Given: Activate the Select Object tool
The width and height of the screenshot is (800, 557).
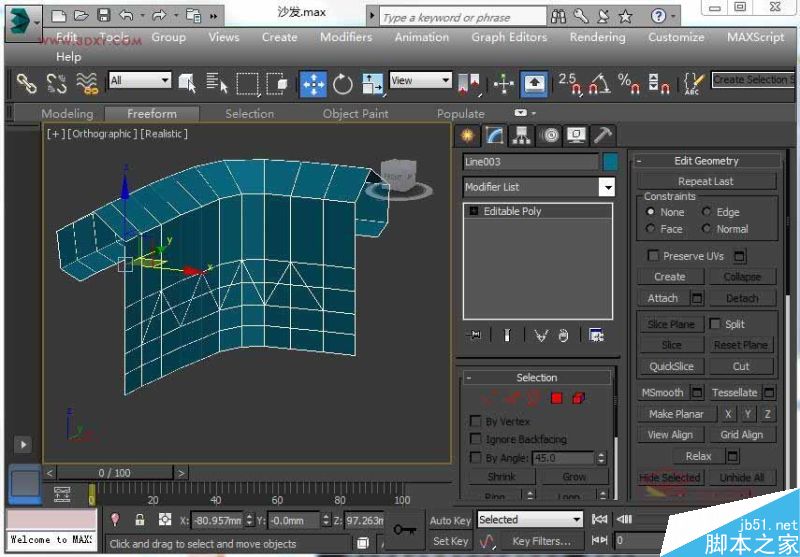Looking at the screenshot, I should click(x=187, y=83).
